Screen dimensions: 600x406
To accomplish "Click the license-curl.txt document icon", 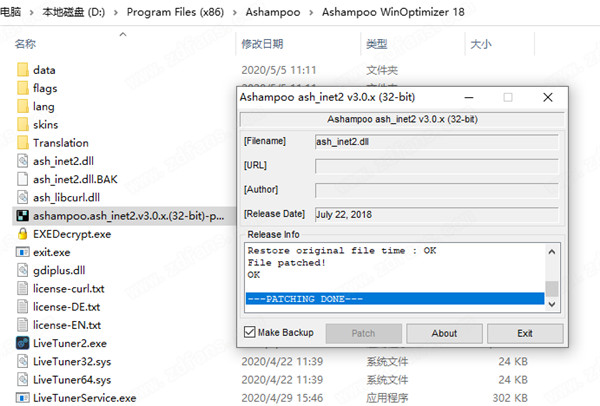I will tap(23, 289).
